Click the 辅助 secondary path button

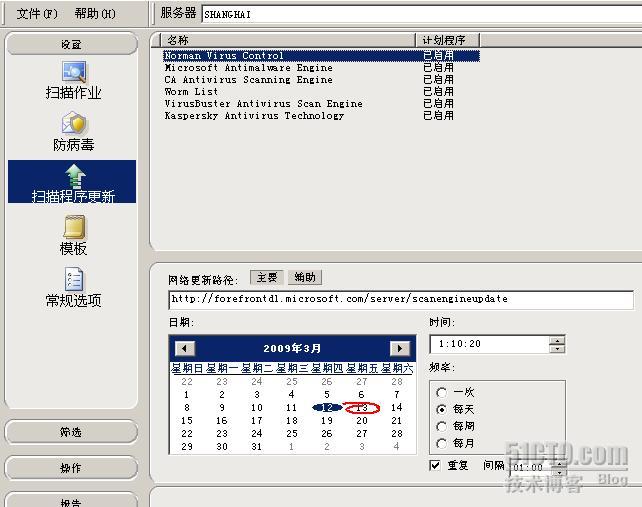click(x=305, y=277)
